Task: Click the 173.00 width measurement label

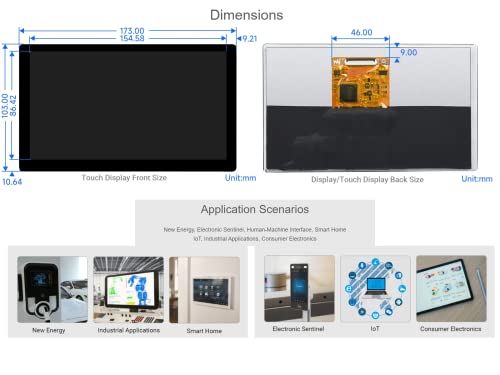Action: point(132,31)
